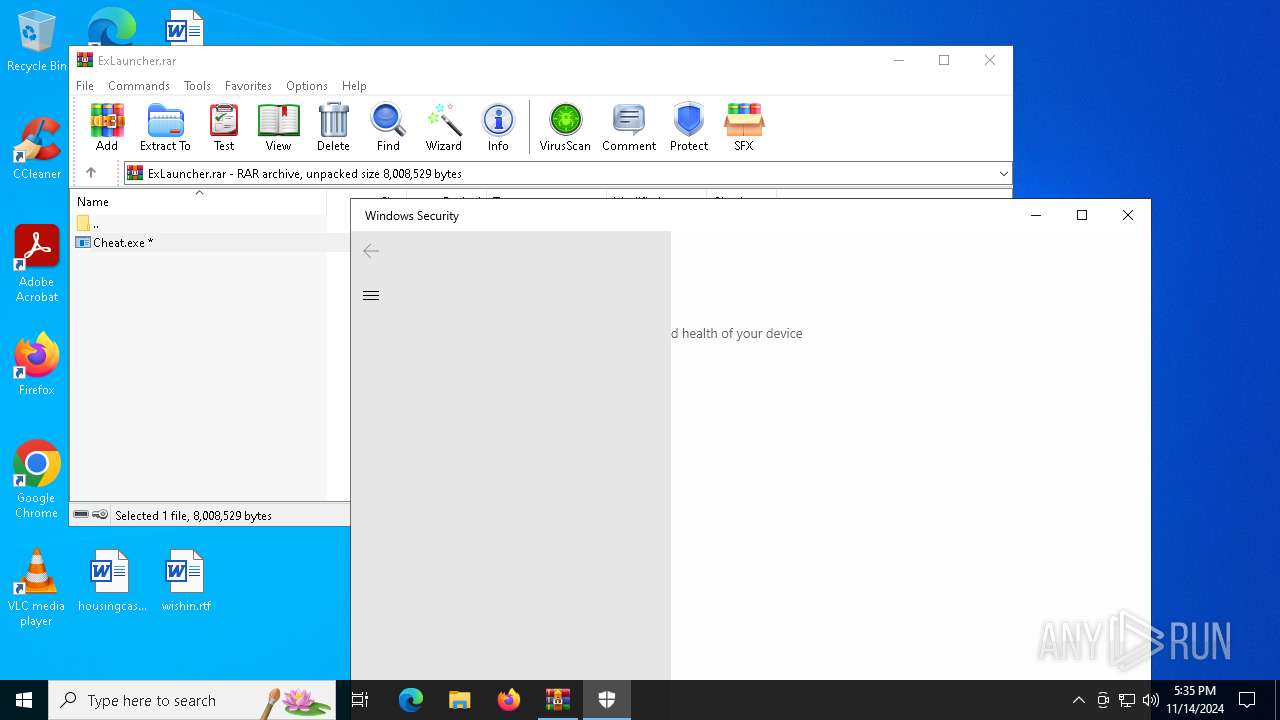Open the Recycle Bin desktop icon
This screenshot has width=1280, height=720.
pyautogui.click(x=37, y=42)
